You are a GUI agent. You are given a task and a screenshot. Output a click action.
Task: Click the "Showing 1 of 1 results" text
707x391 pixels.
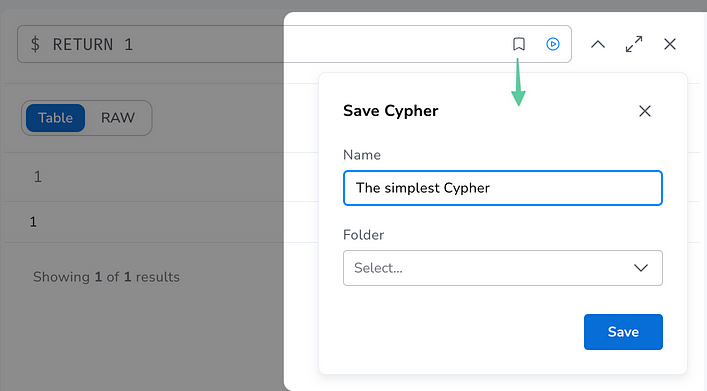tap(106, 277)
